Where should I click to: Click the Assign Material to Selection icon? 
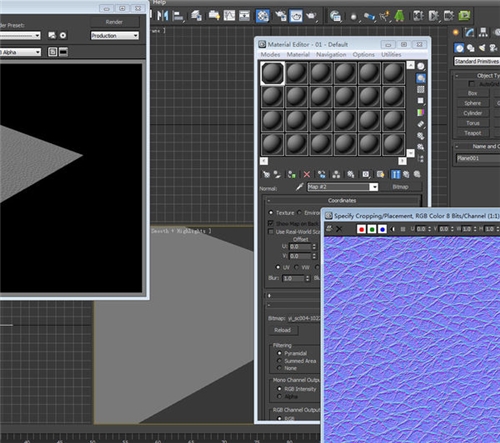pyautogui.click(x=292, y=174)
